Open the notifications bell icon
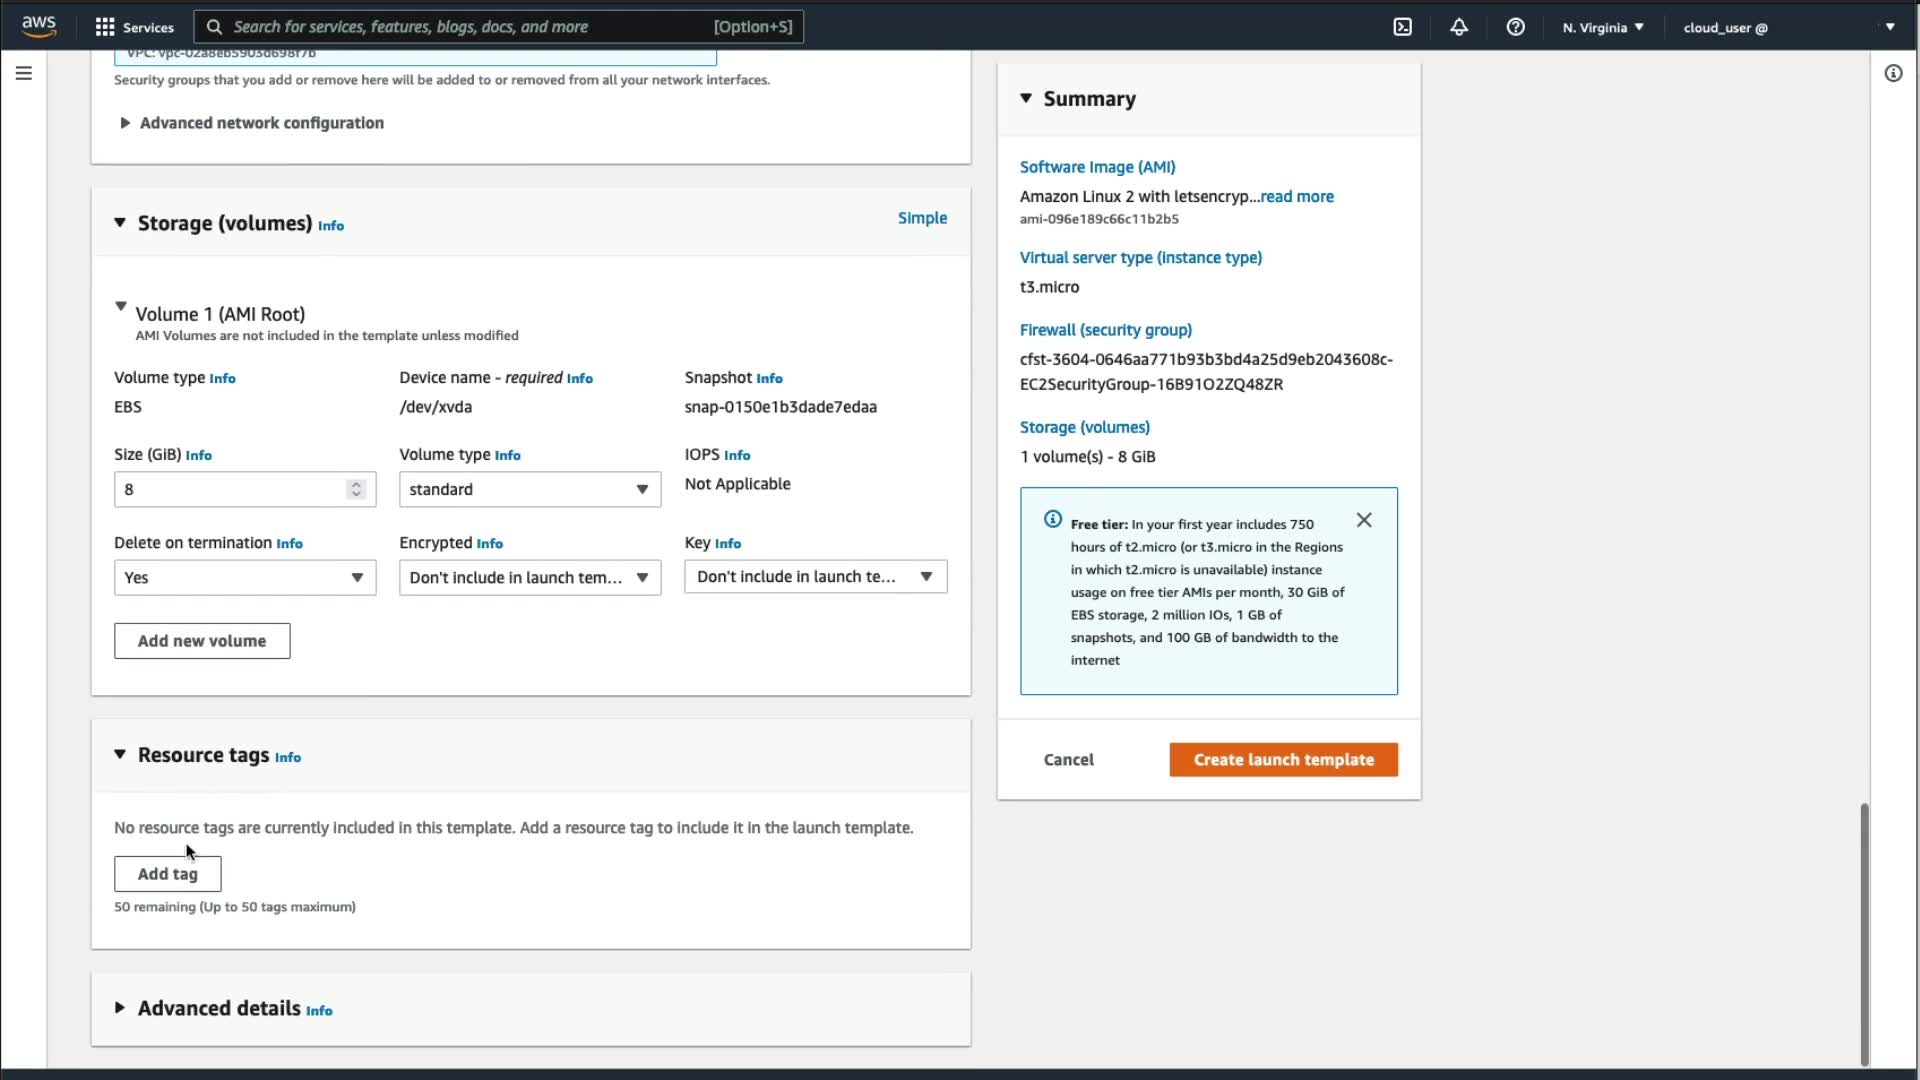The width and height of the screenshot is (1920, 1080). 1459,27
